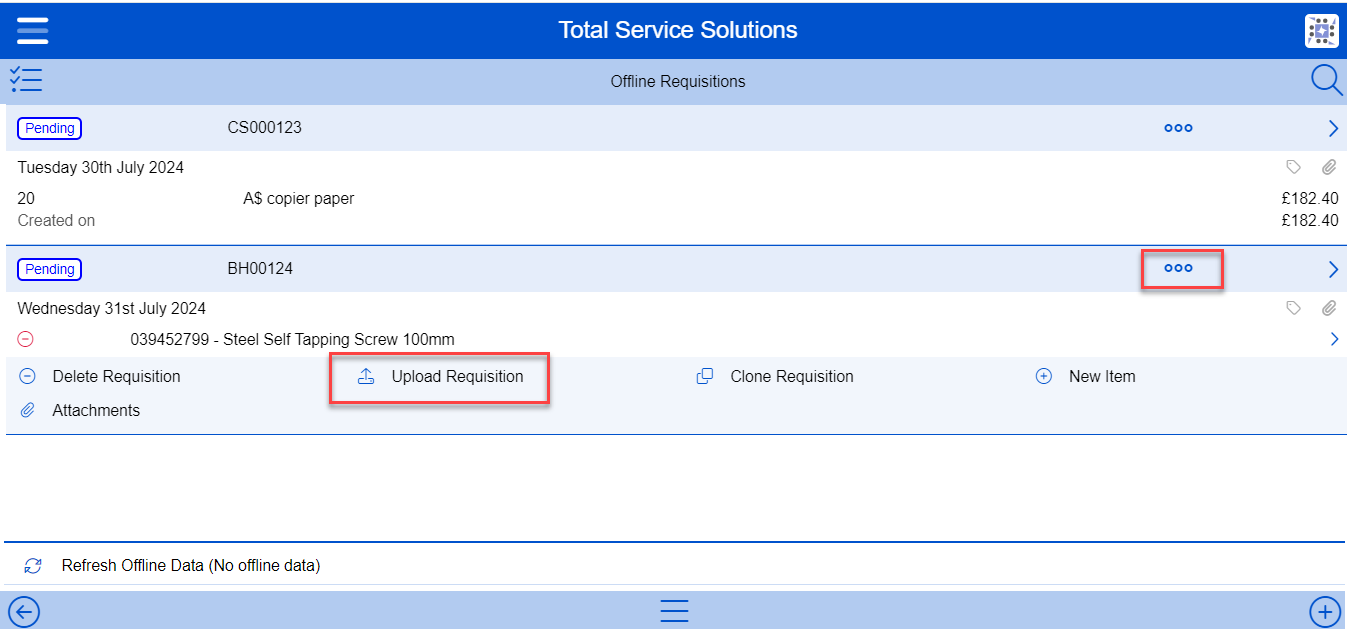
Task: Click the paperclip icon for the 31st July requisition
Action: click(1328, 309)
